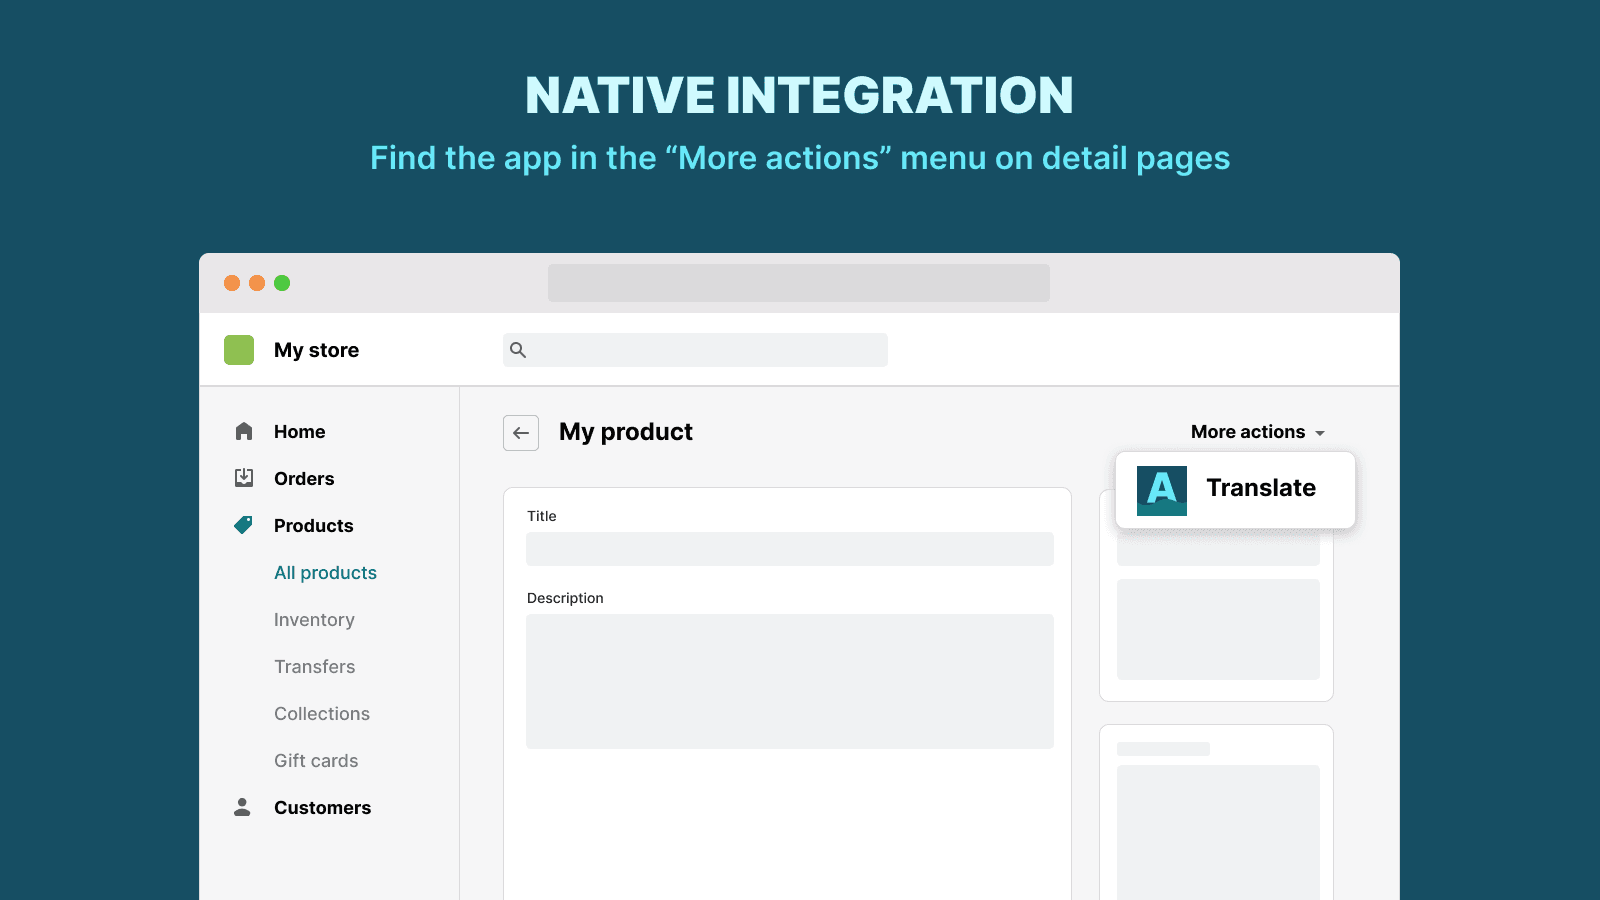Click the back arrow next to My product
Screen dimensions: 1600x900
pos(521,433)
